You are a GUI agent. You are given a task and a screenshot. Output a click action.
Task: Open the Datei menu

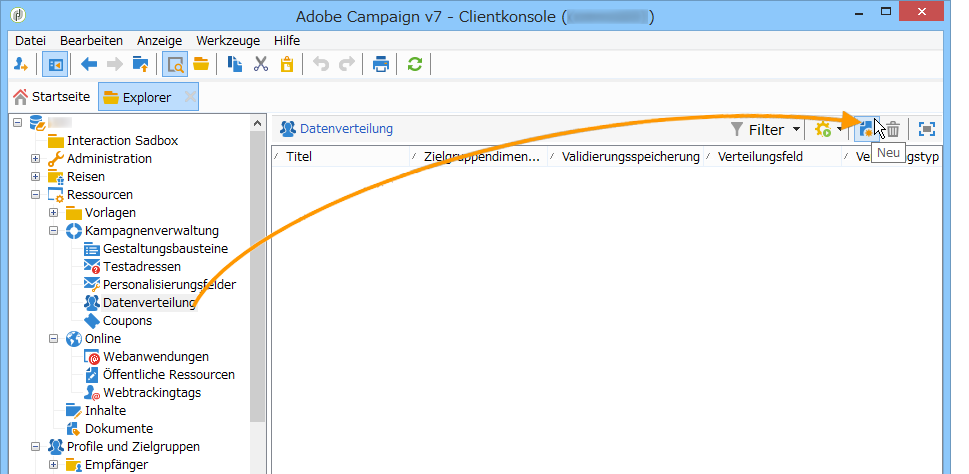tap(31, 41)
